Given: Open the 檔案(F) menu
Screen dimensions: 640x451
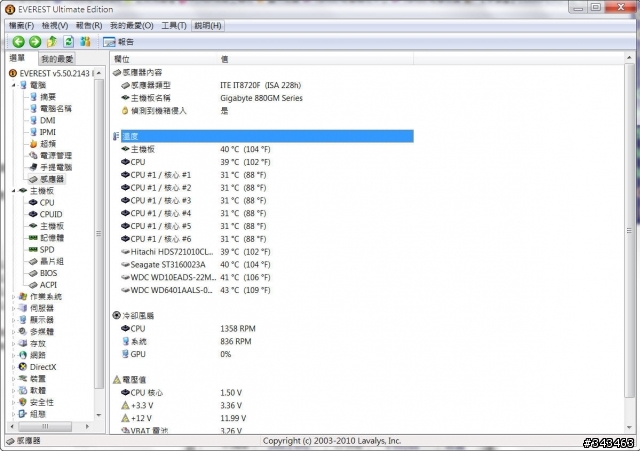Looking at the screenshot, I should tap(21, 26).
